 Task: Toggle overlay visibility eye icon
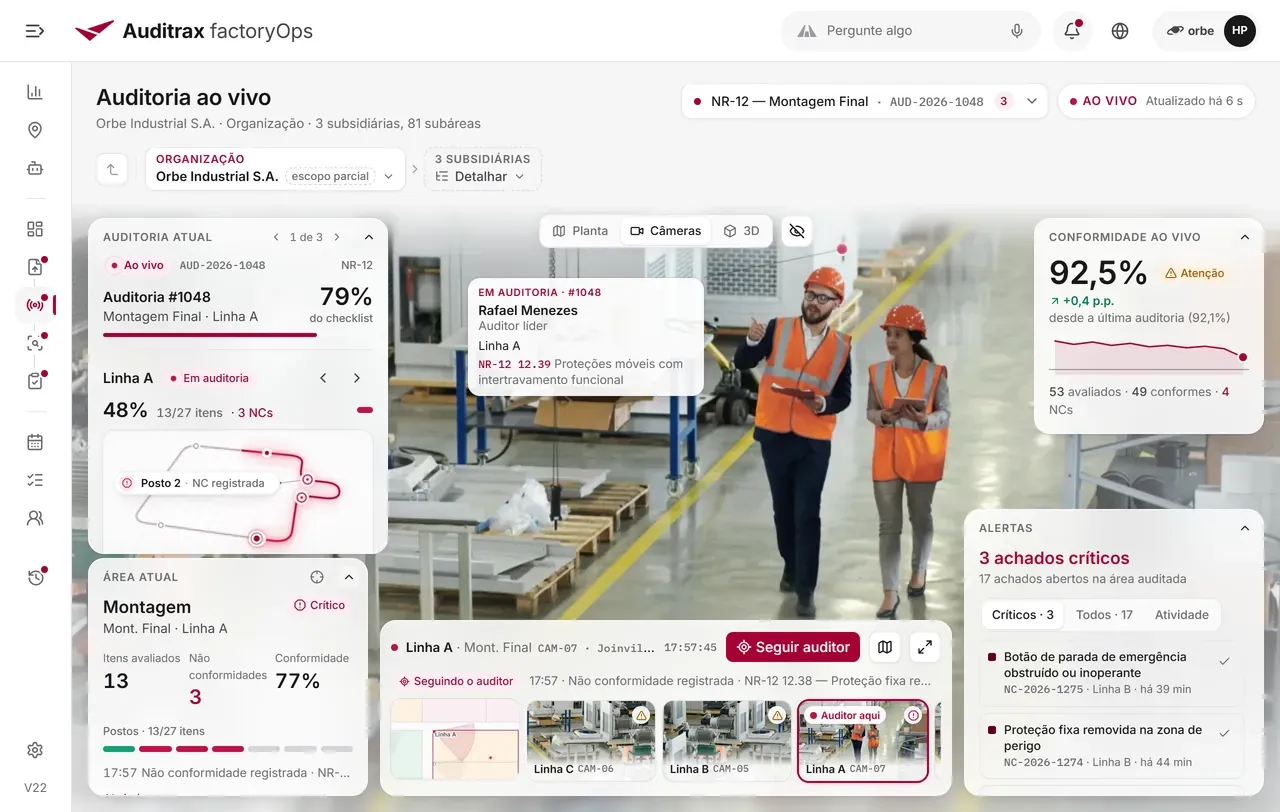797,231
